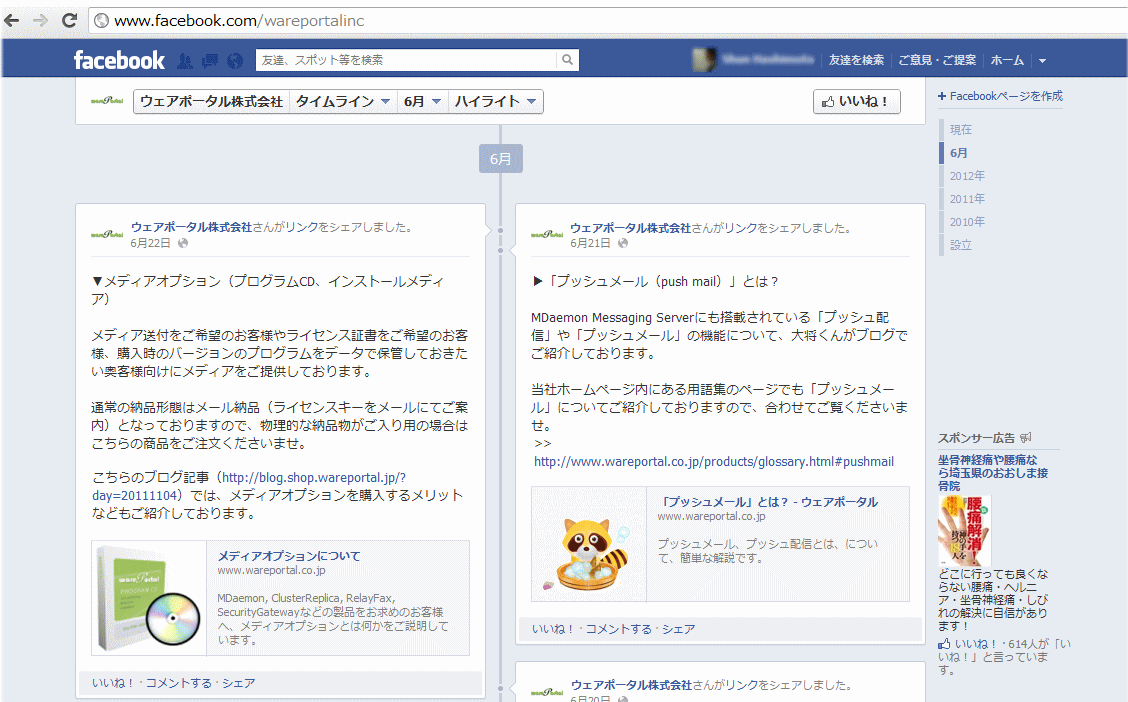Click page name in 6月22日 post header
1128x702 pixels.
pos(191,227)
